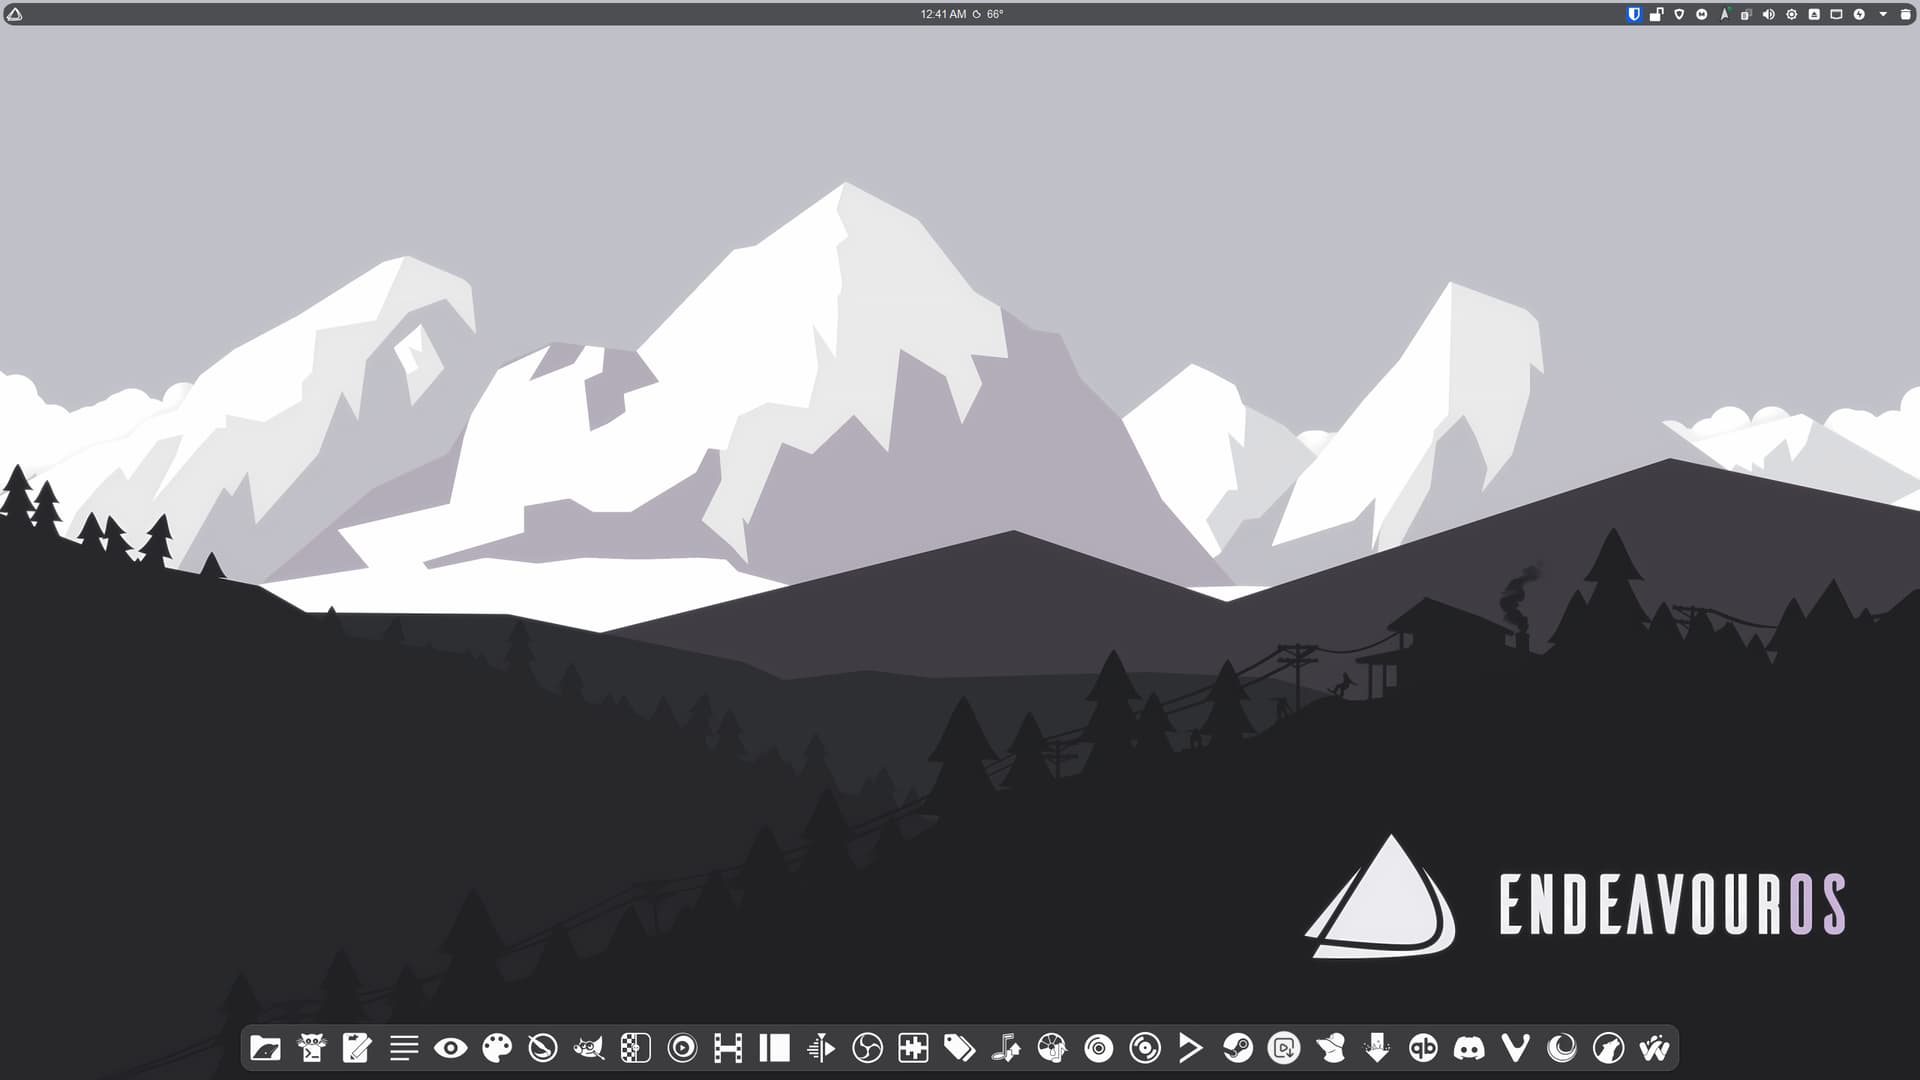
Task: Click the Bitwarden shield tray icon
Action: (x=1634, y=14)
